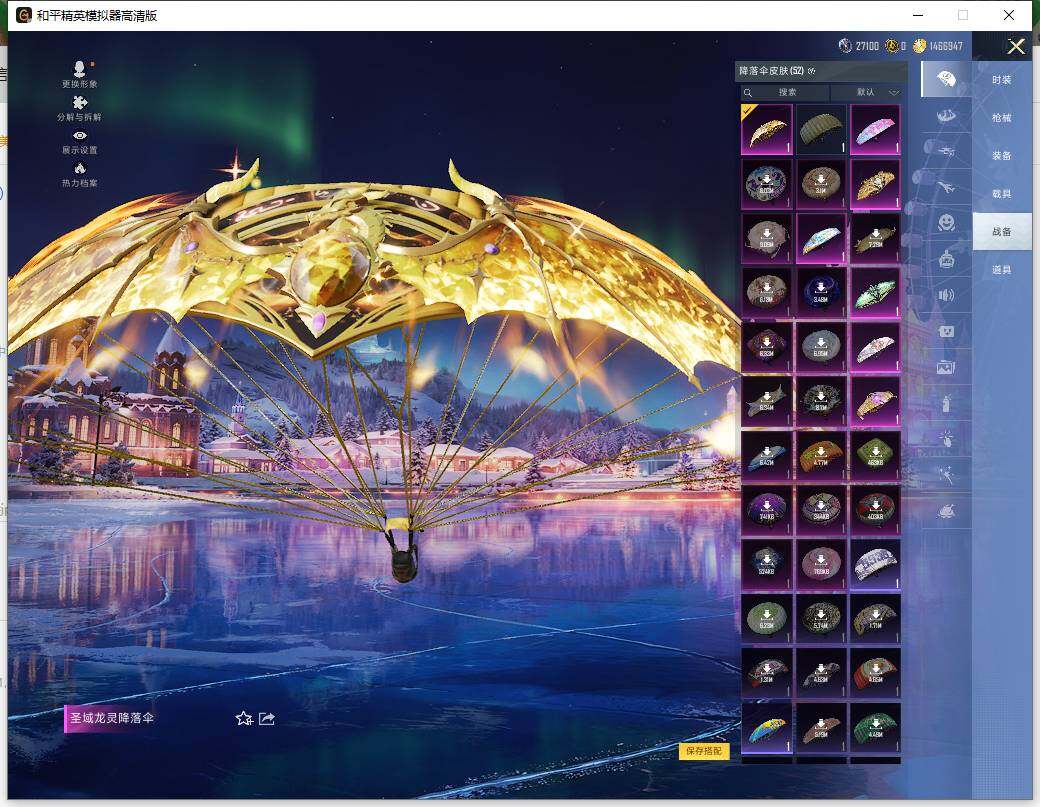Select the drone category icon

tap(946, 151)
